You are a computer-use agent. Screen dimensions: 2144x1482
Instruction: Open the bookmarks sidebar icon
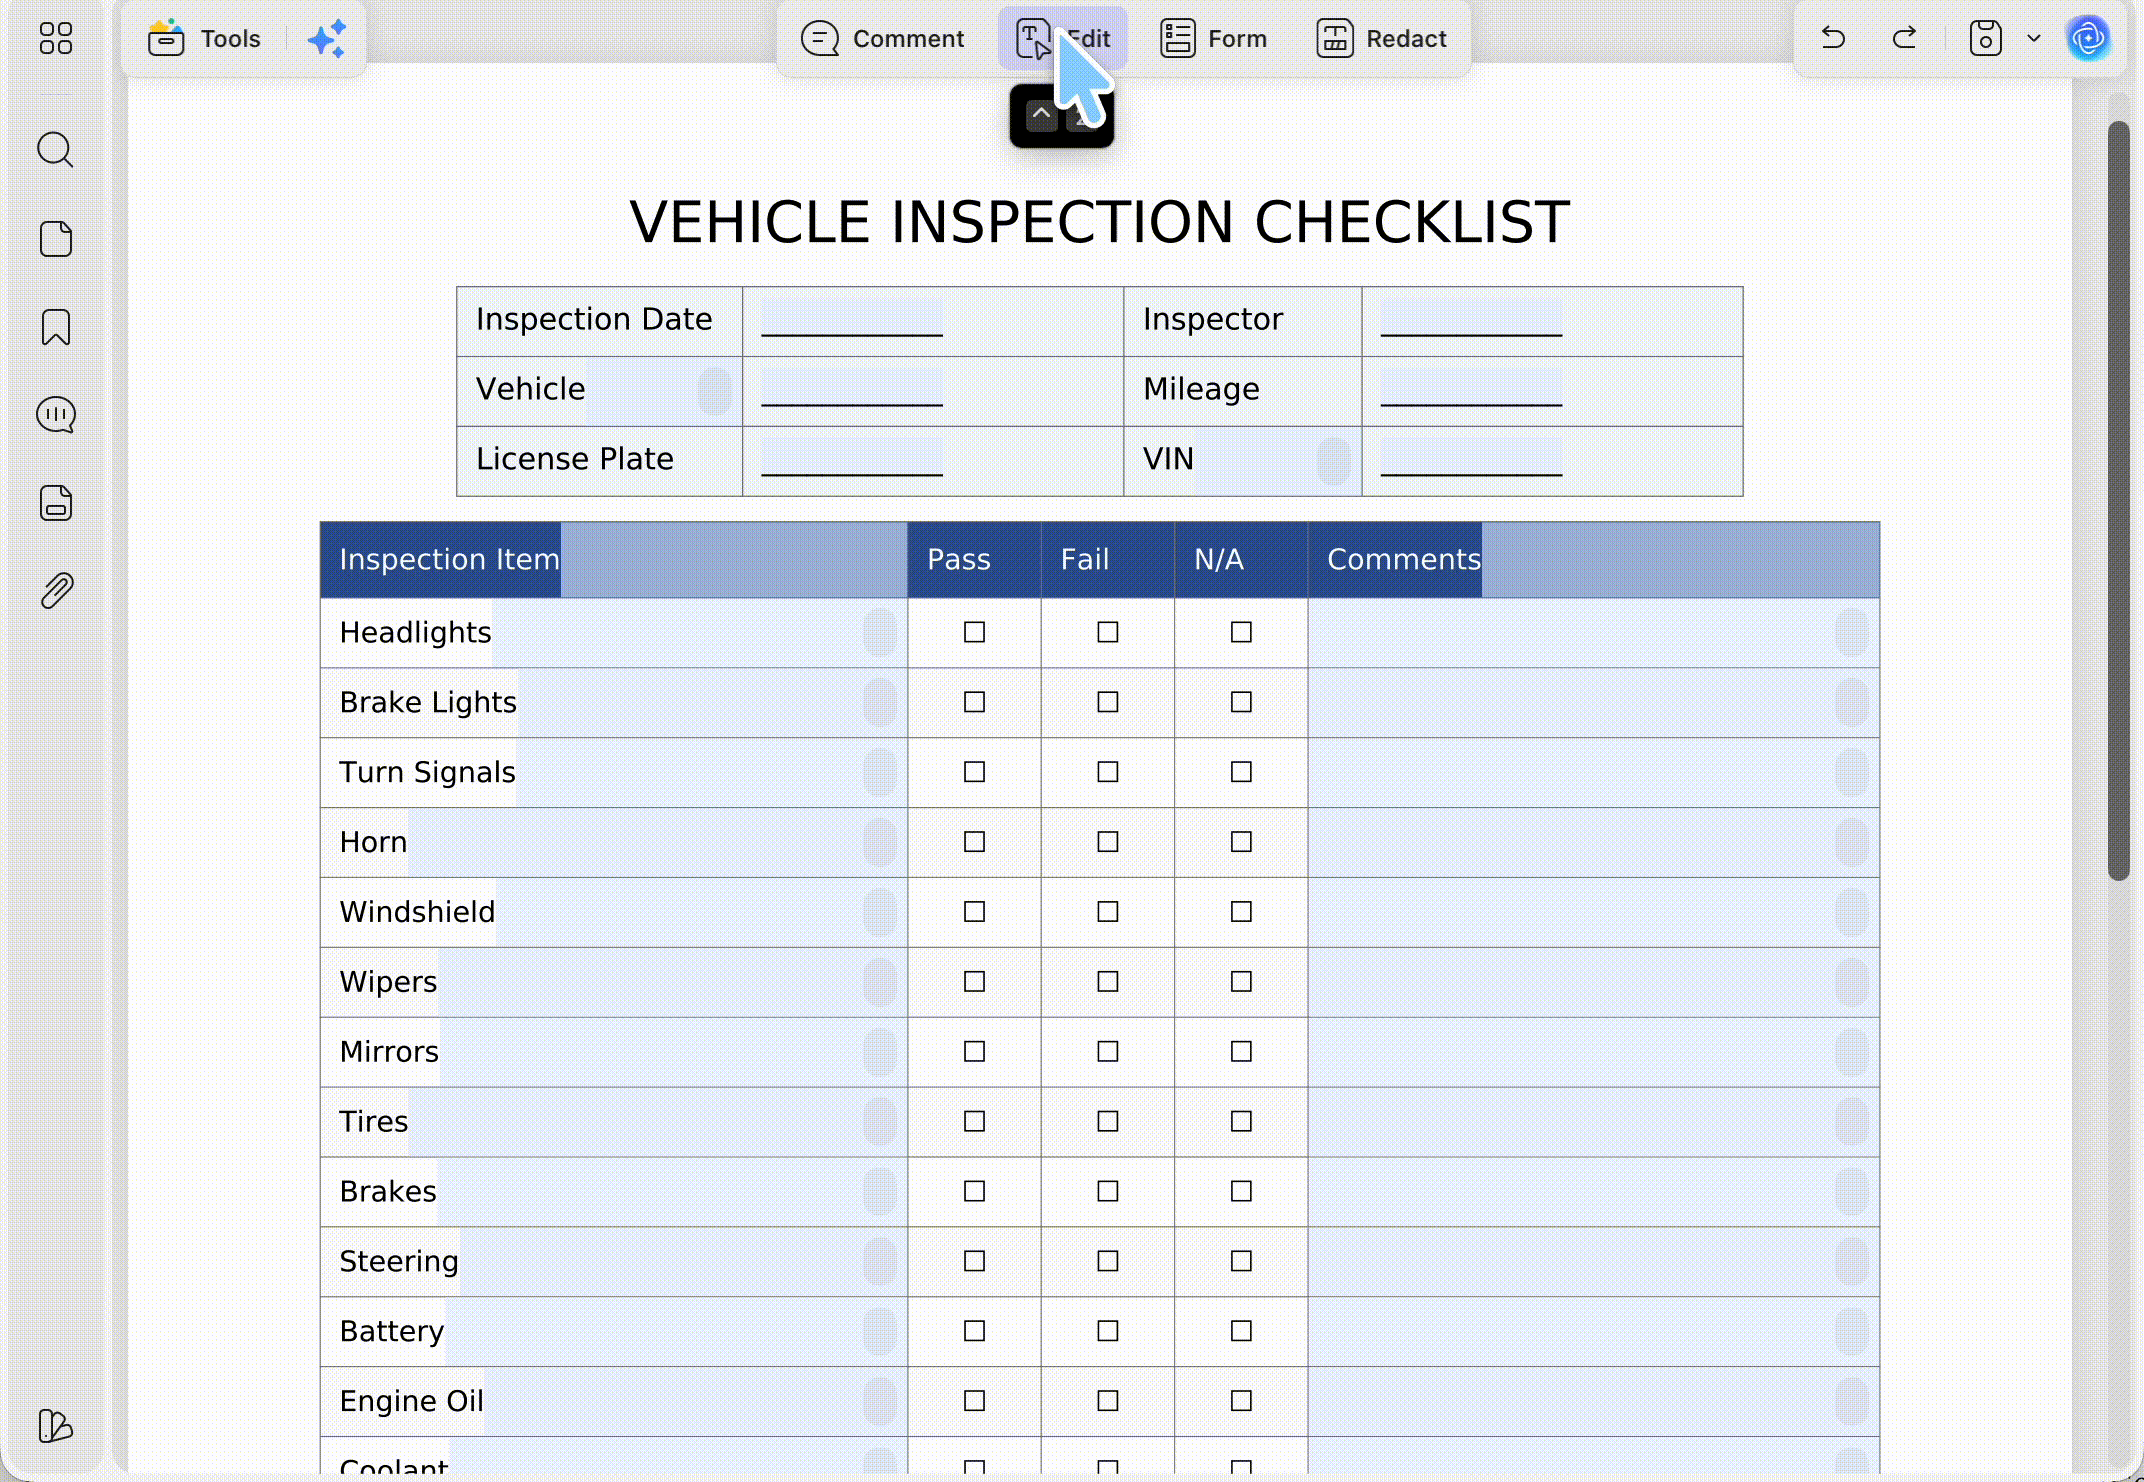[x=56, y=327]
